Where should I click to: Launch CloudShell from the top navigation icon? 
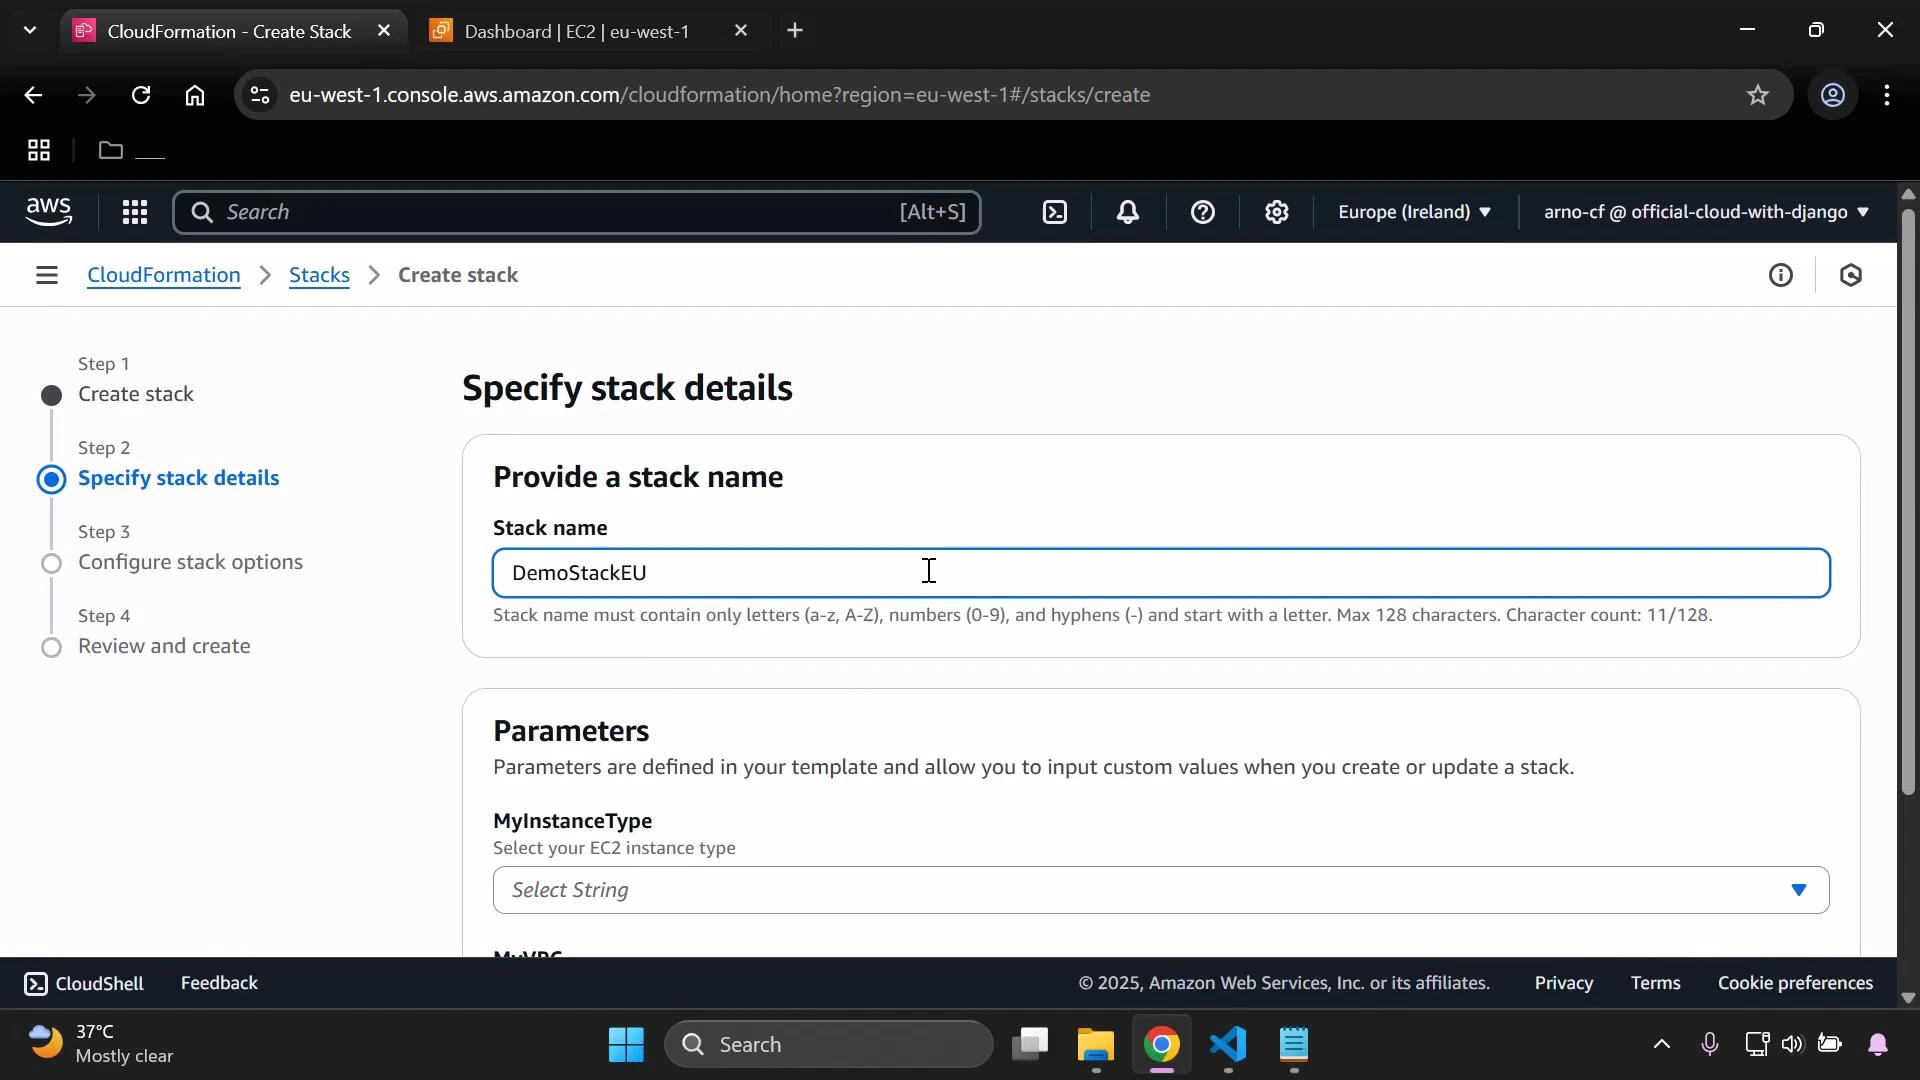1055,212
